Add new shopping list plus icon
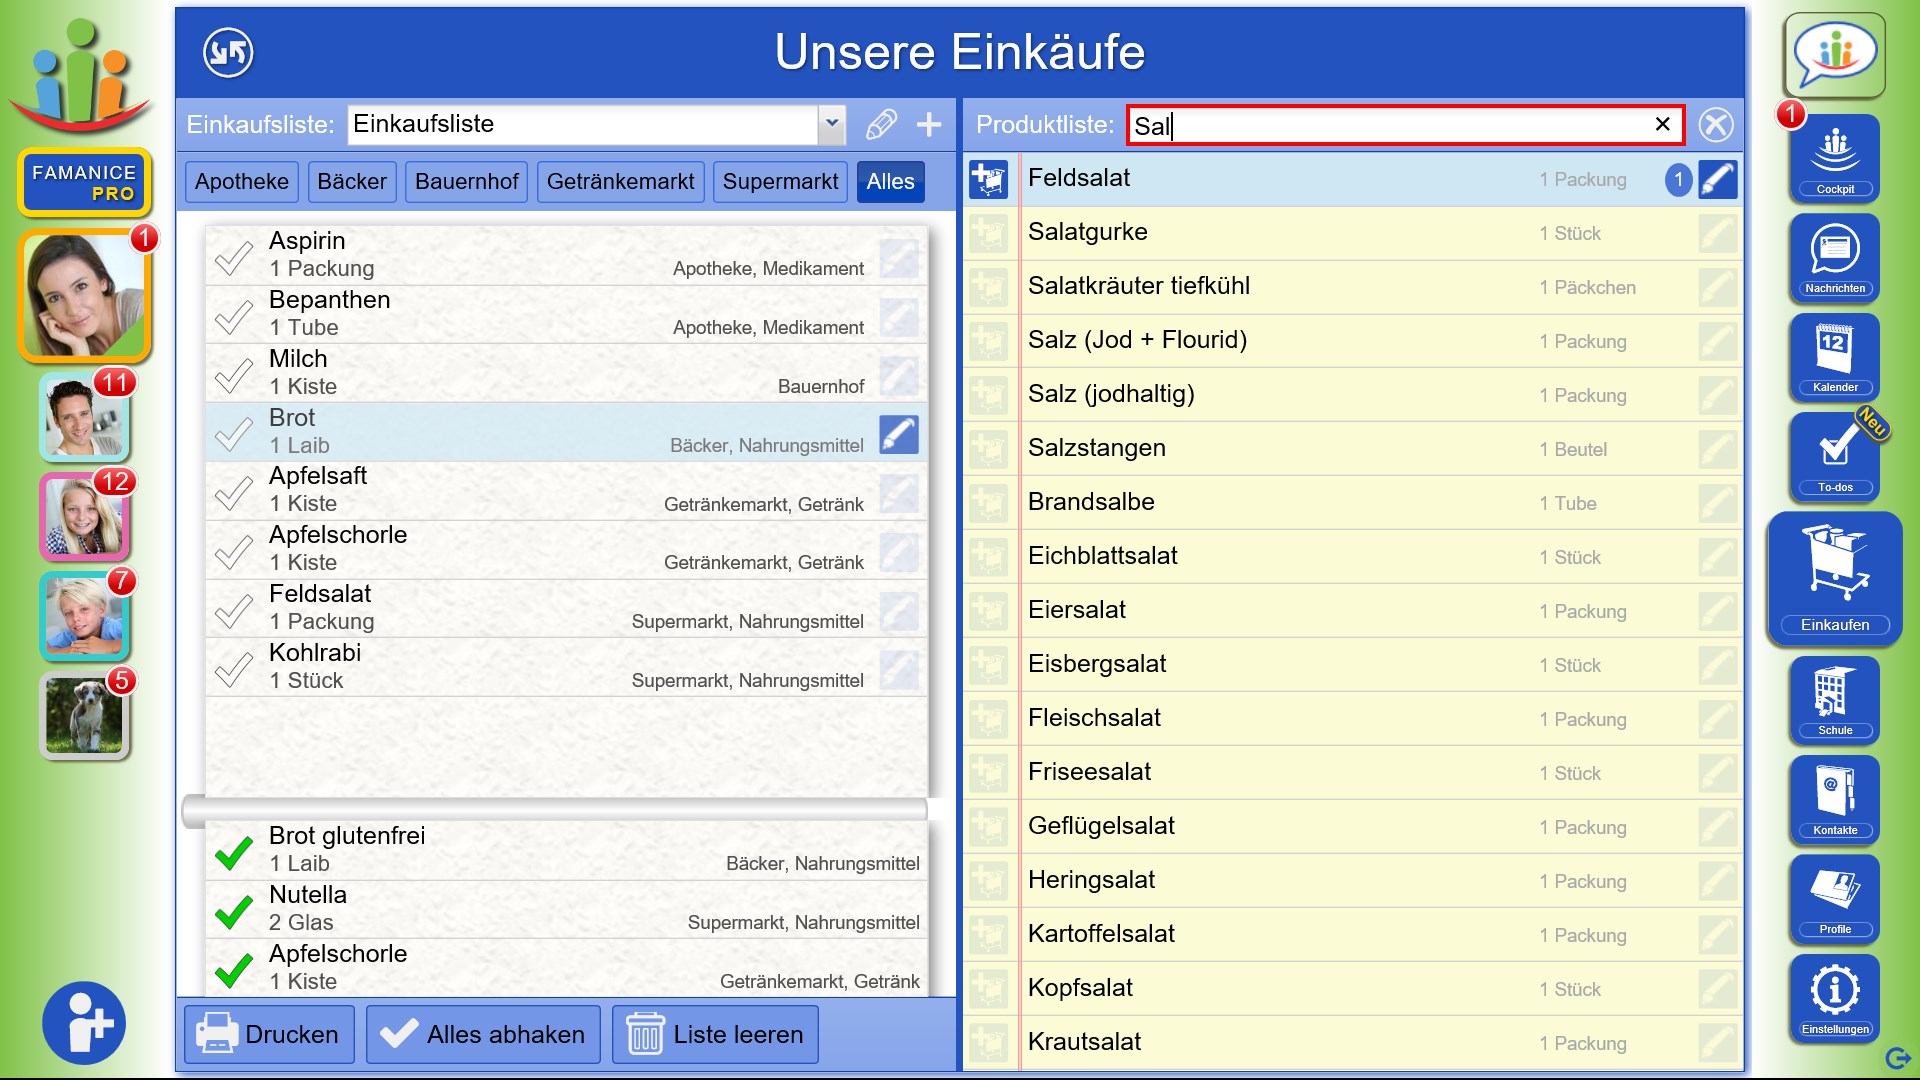This screenshot has width=1920, height=1080. click(929, 124)
